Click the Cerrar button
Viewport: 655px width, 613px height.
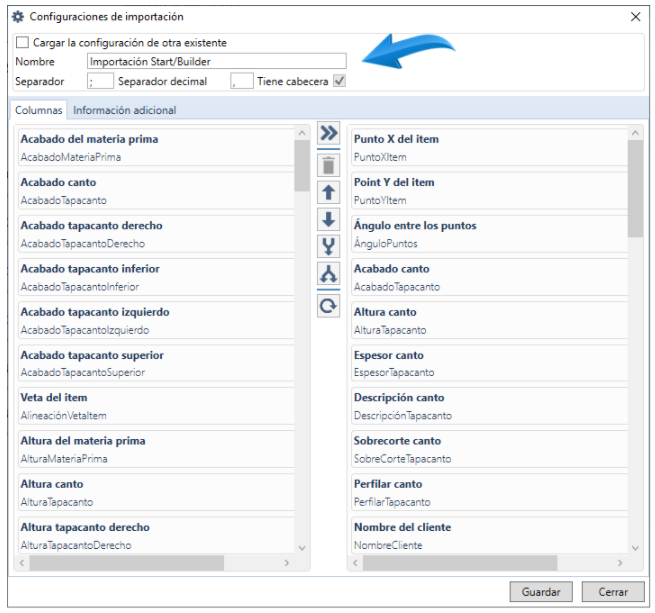[x=613, y=592]
